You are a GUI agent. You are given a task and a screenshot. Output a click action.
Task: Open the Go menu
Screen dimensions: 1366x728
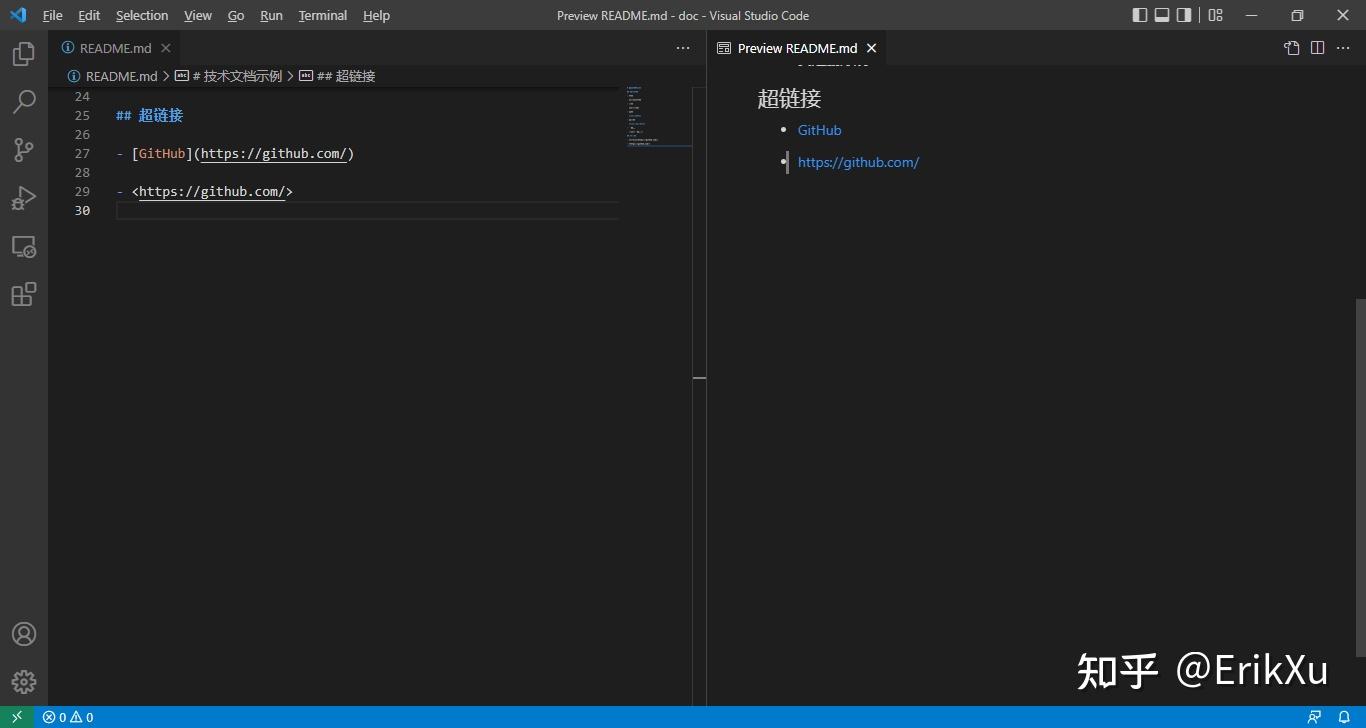pos(236,15)
